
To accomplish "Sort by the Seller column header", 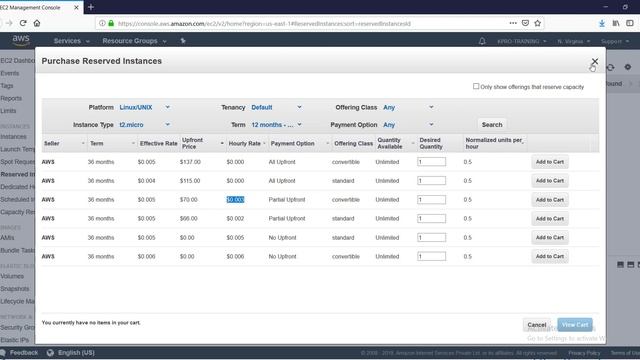I will (x=64, y=143).
